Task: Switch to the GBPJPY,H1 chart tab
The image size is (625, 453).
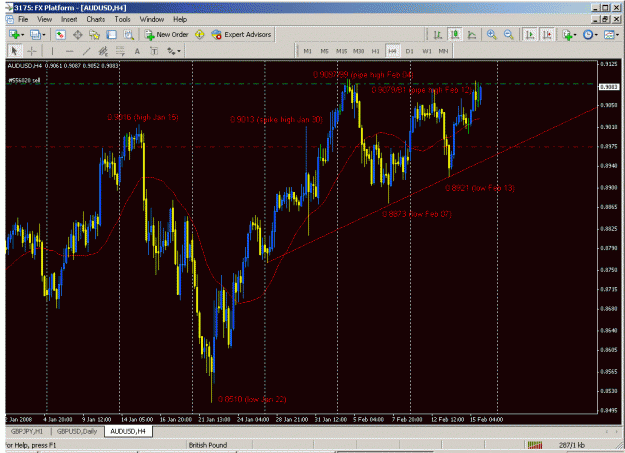Action: point(27,431)
